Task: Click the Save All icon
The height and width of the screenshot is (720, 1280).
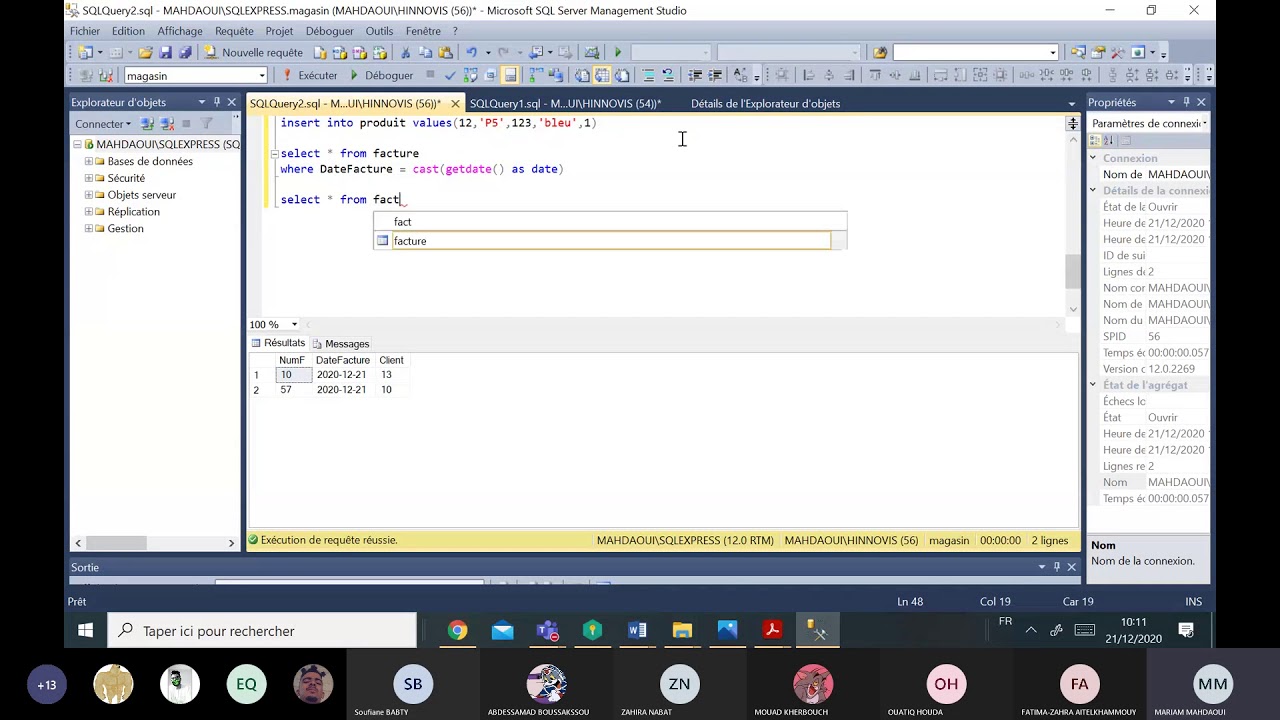Action: click(x=185, y=52)
